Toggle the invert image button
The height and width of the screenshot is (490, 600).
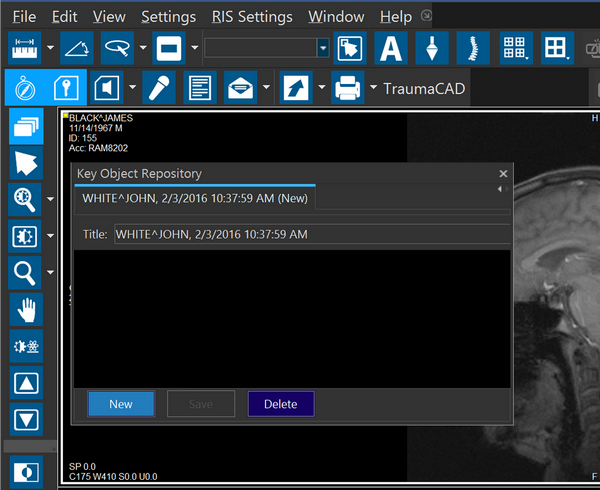point(25,472)
